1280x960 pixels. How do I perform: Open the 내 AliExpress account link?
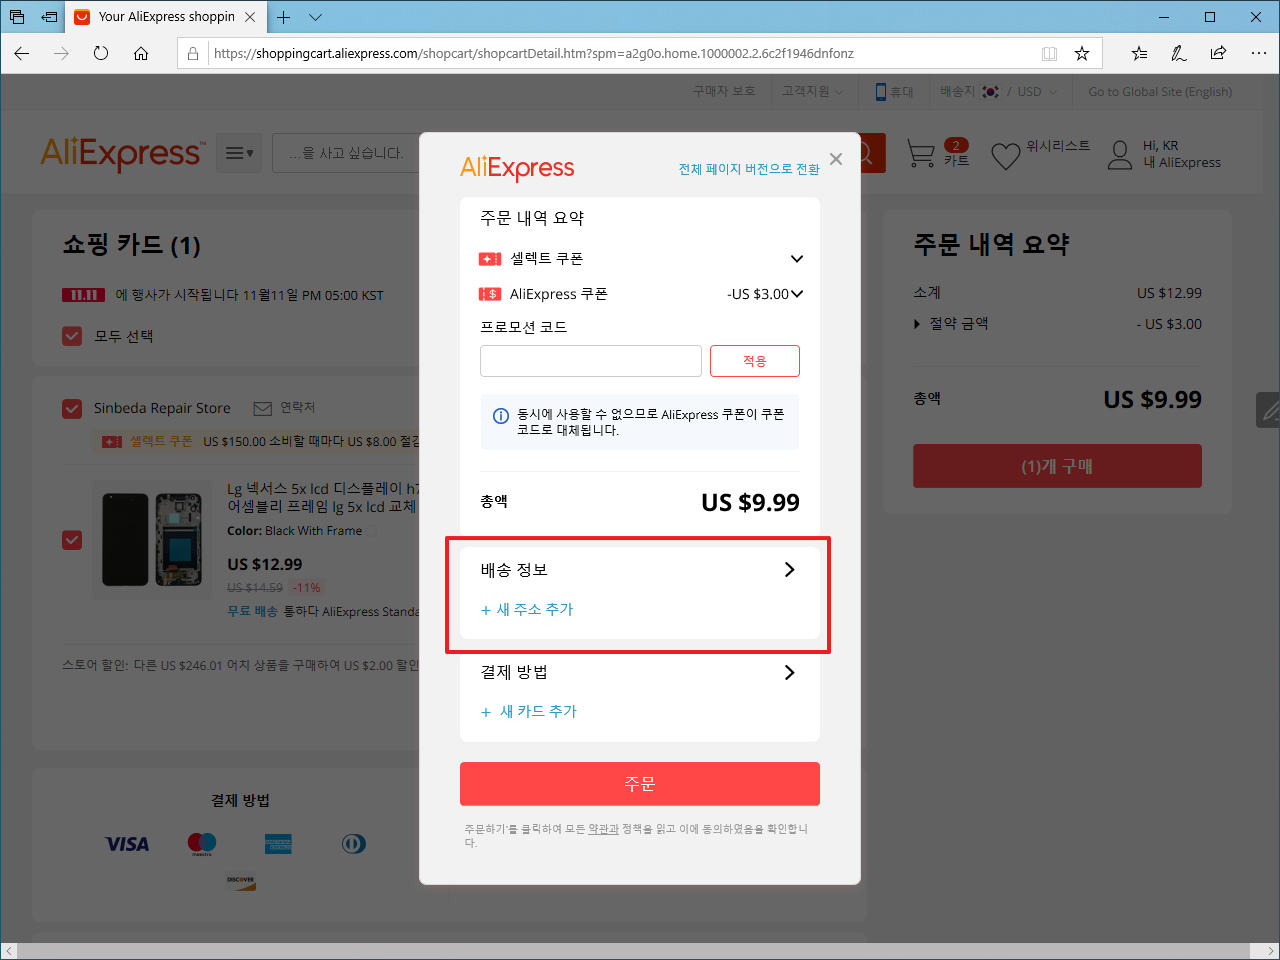click(1182, 162)
